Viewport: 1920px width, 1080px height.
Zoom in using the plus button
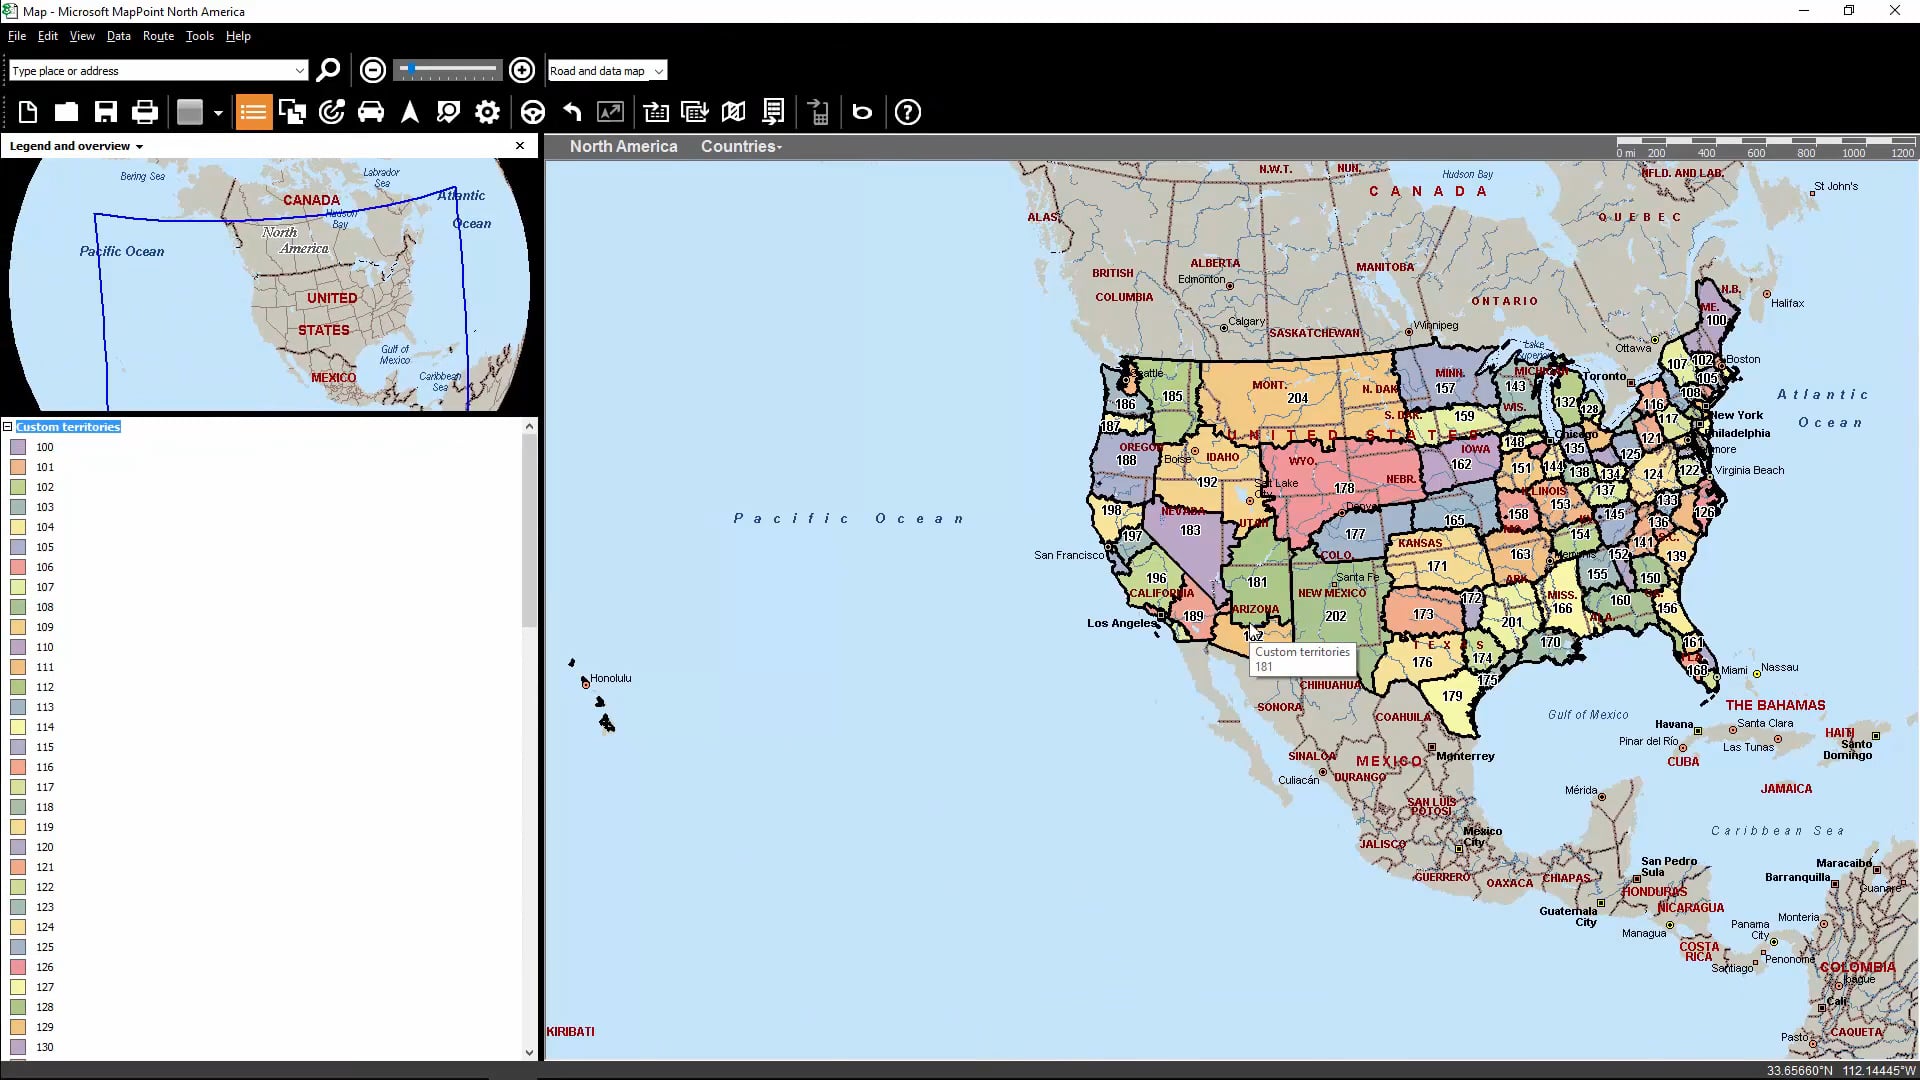522,70
